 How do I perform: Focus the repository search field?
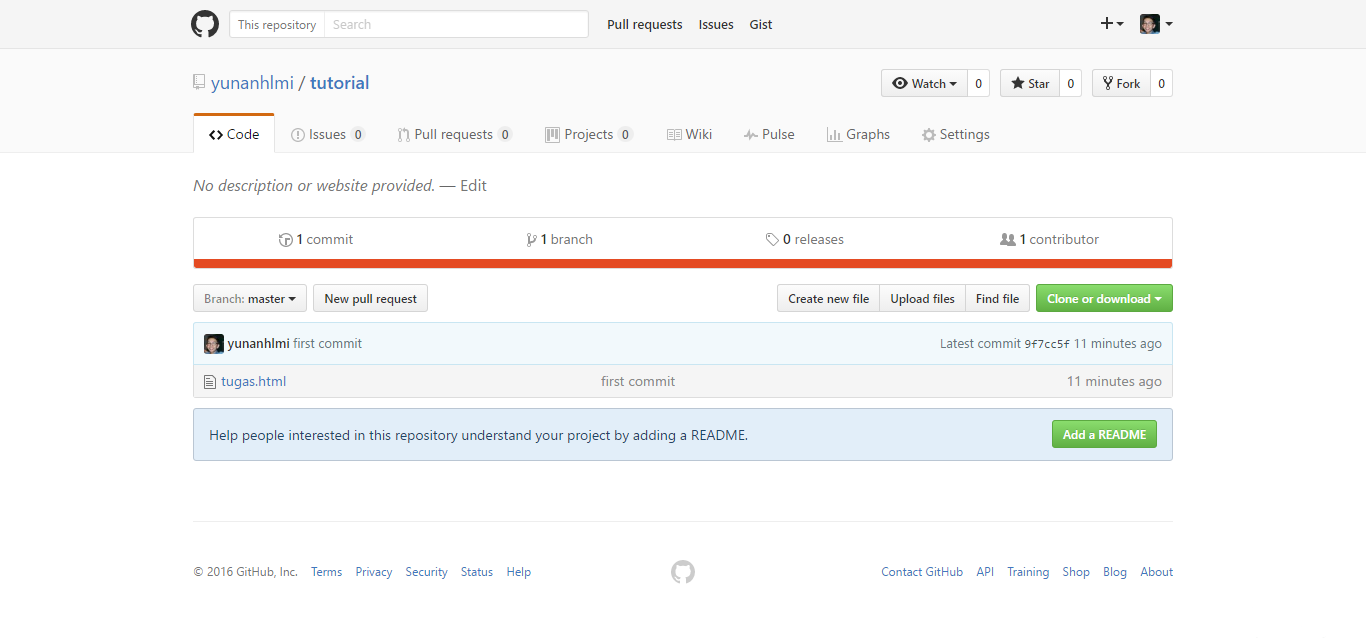456,24
